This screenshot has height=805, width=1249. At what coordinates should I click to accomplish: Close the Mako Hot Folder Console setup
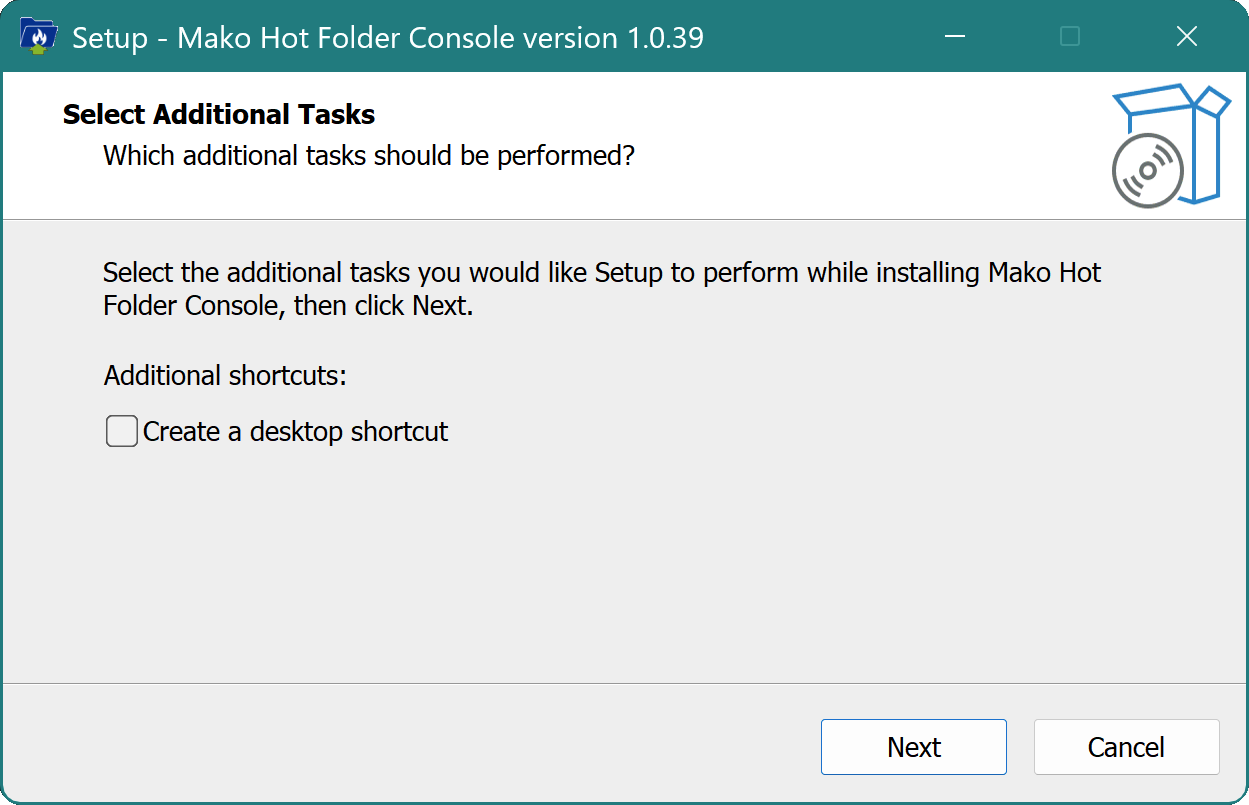[1186, 37]
